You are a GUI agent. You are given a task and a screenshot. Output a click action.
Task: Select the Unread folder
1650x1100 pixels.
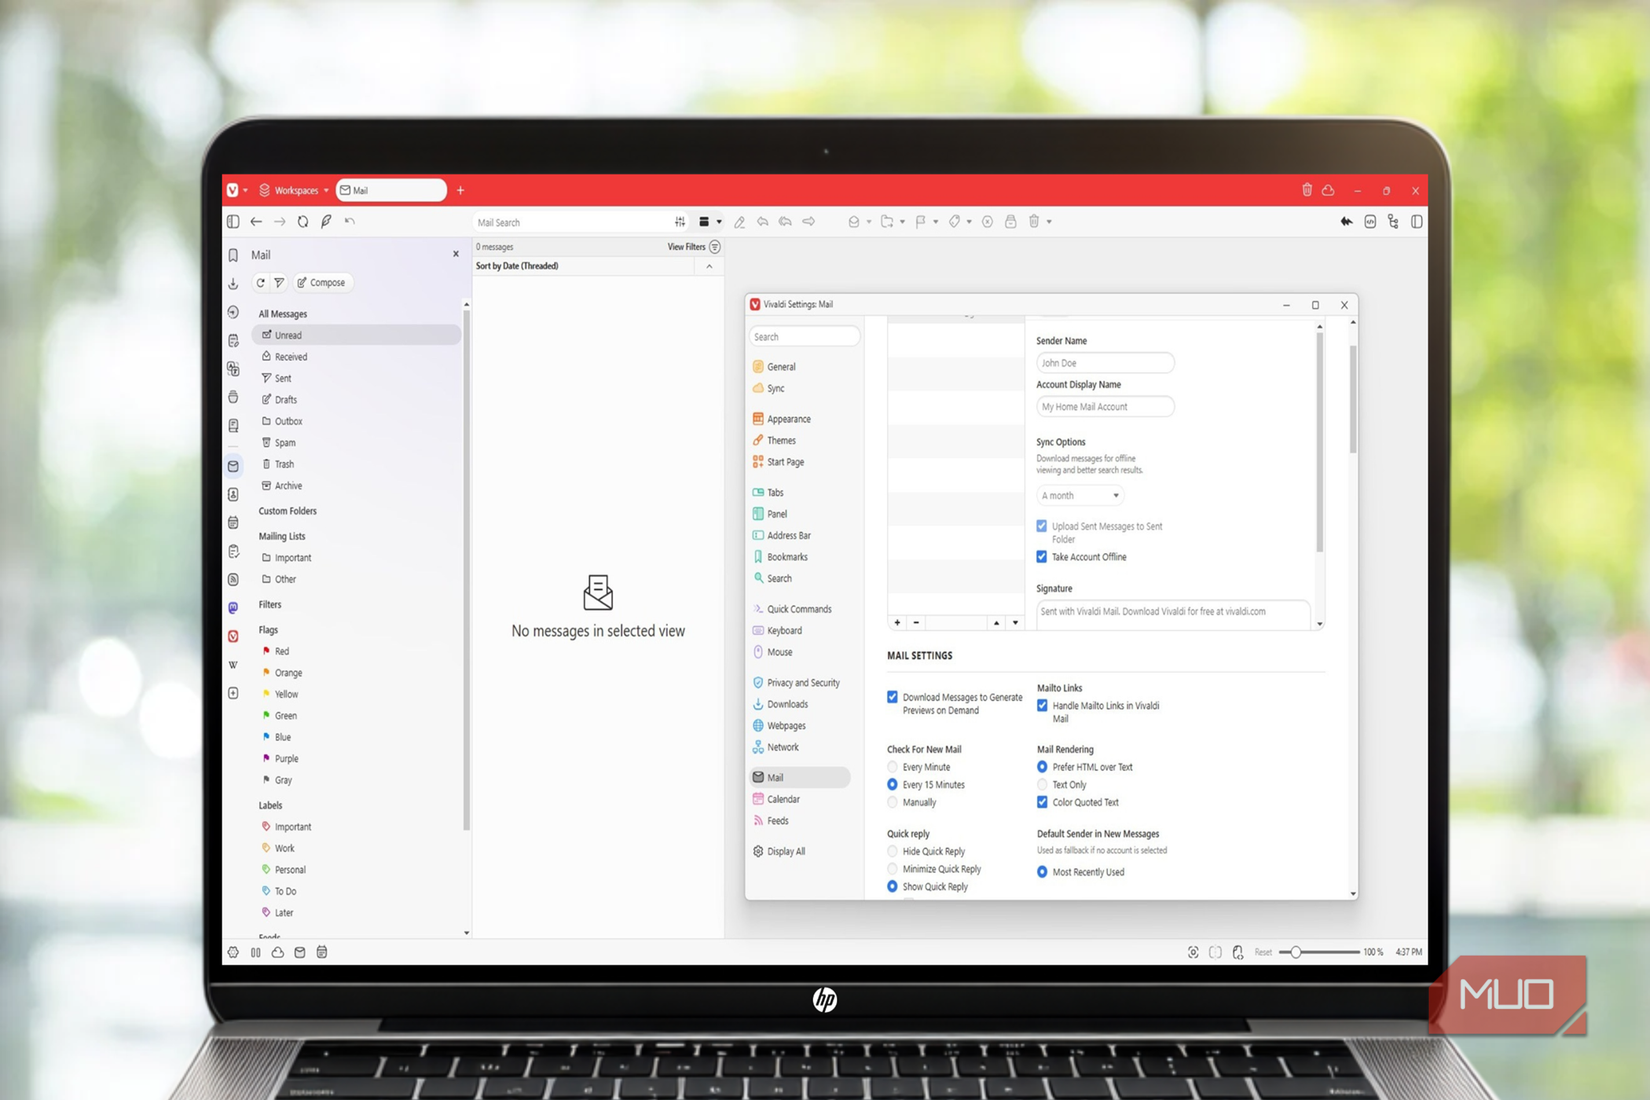(x=356, y=335)
